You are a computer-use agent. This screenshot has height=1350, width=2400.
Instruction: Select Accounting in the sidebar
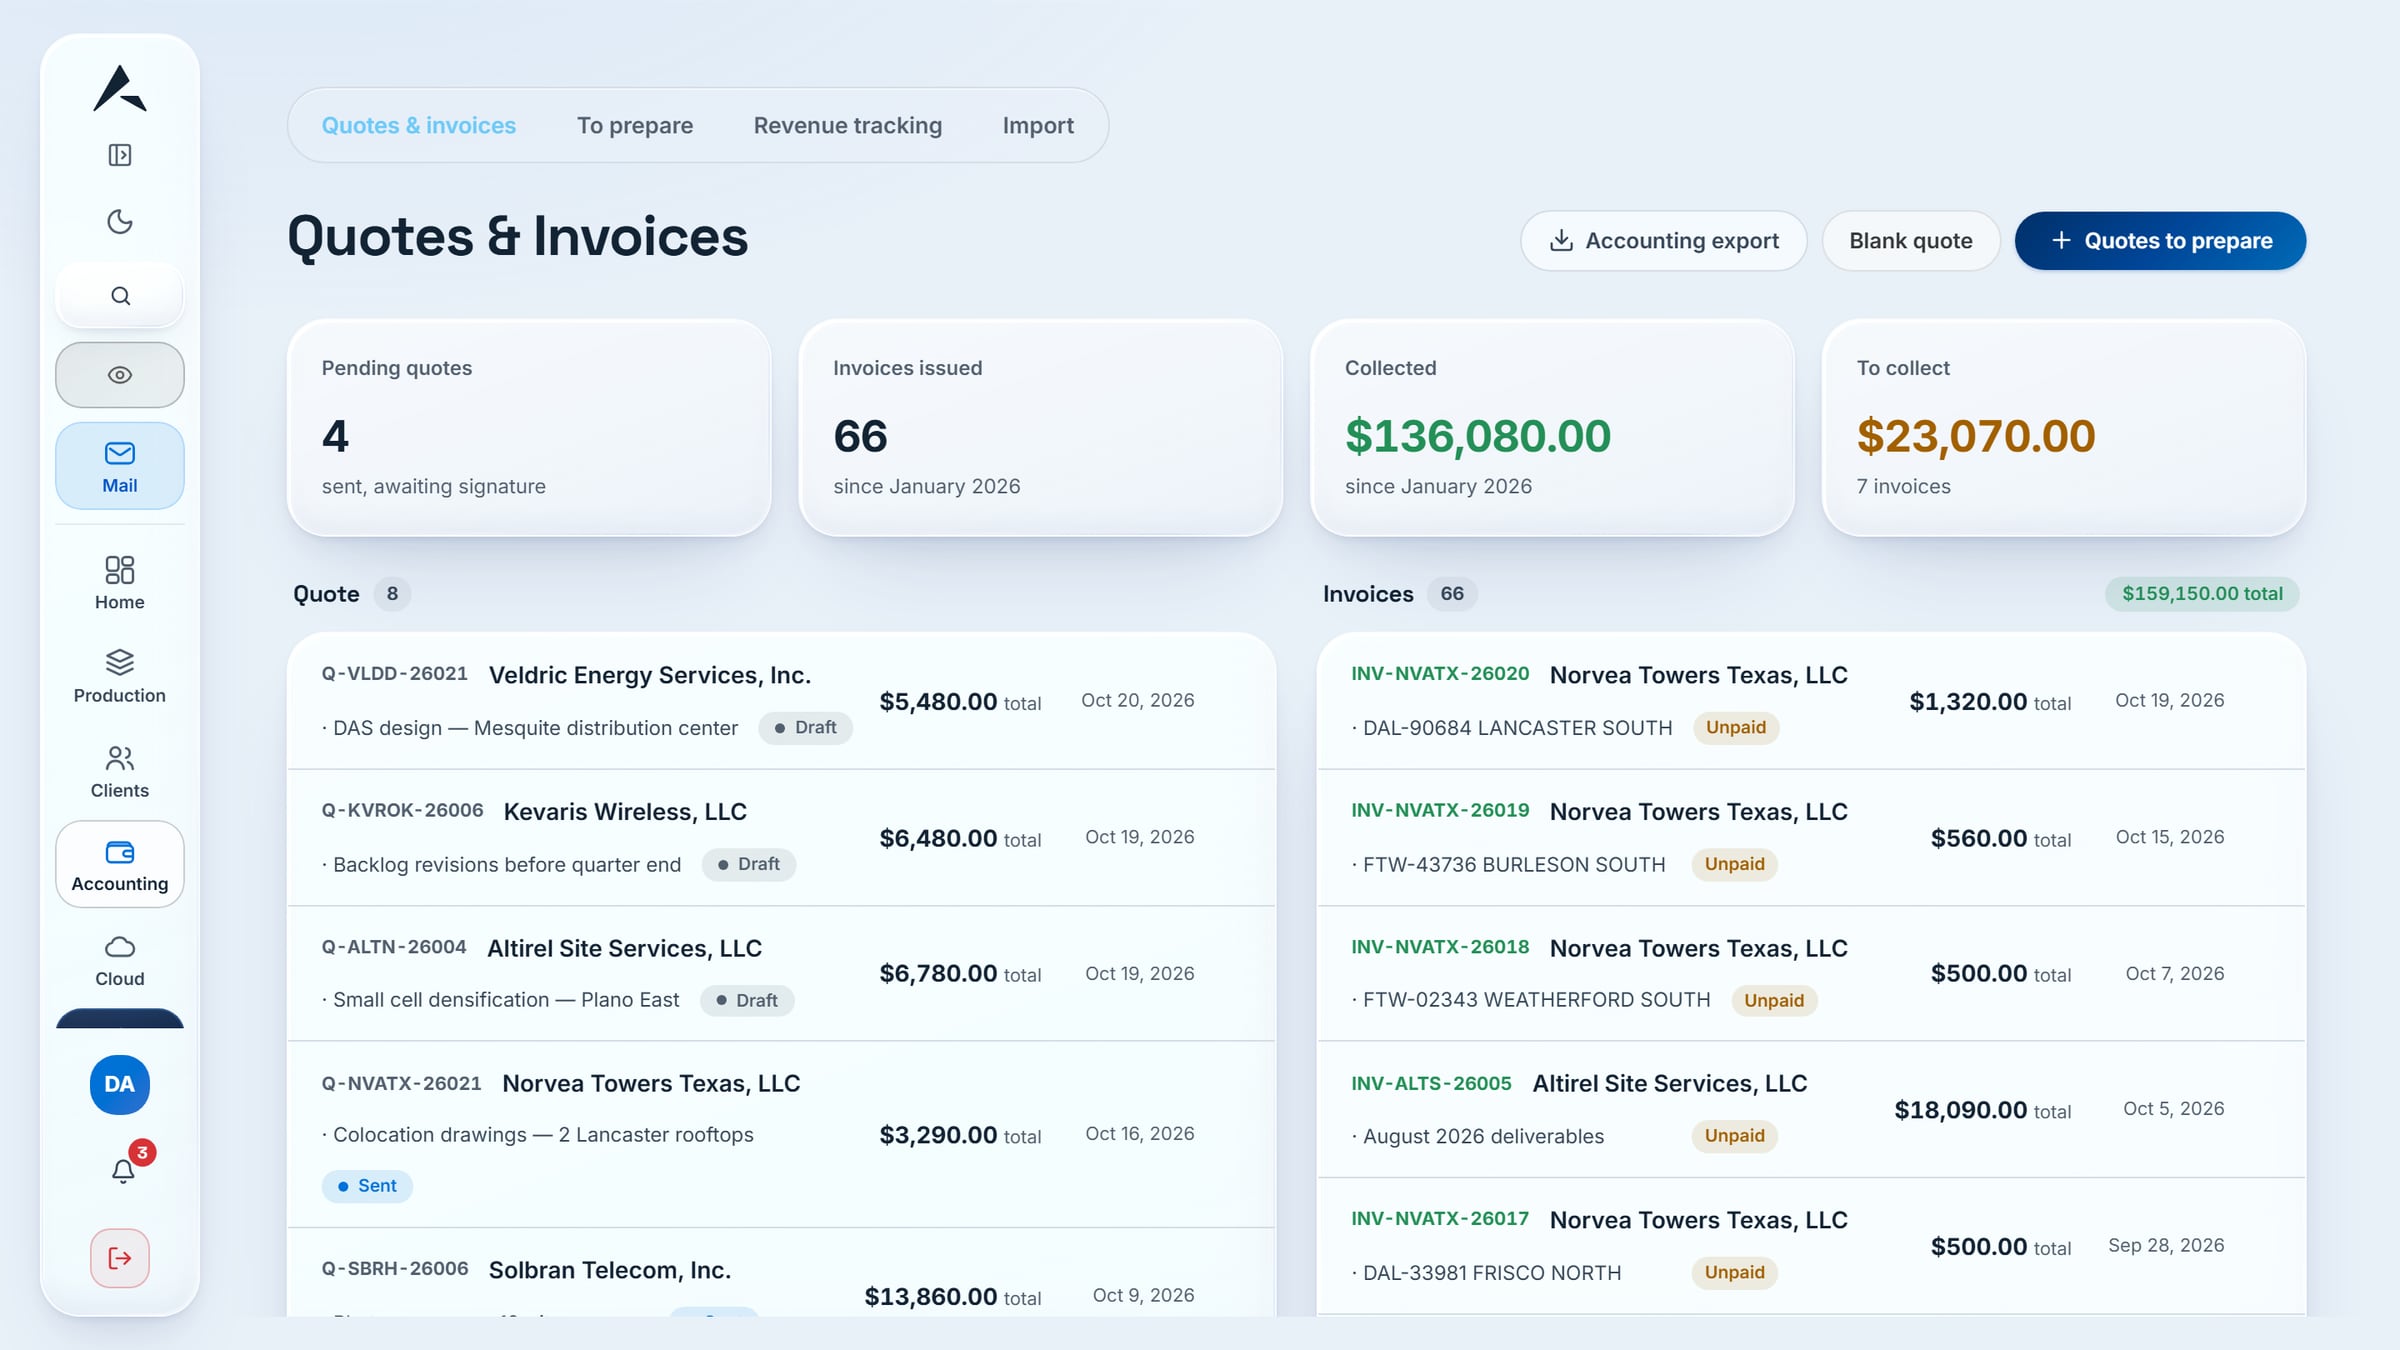click(120, 865)
